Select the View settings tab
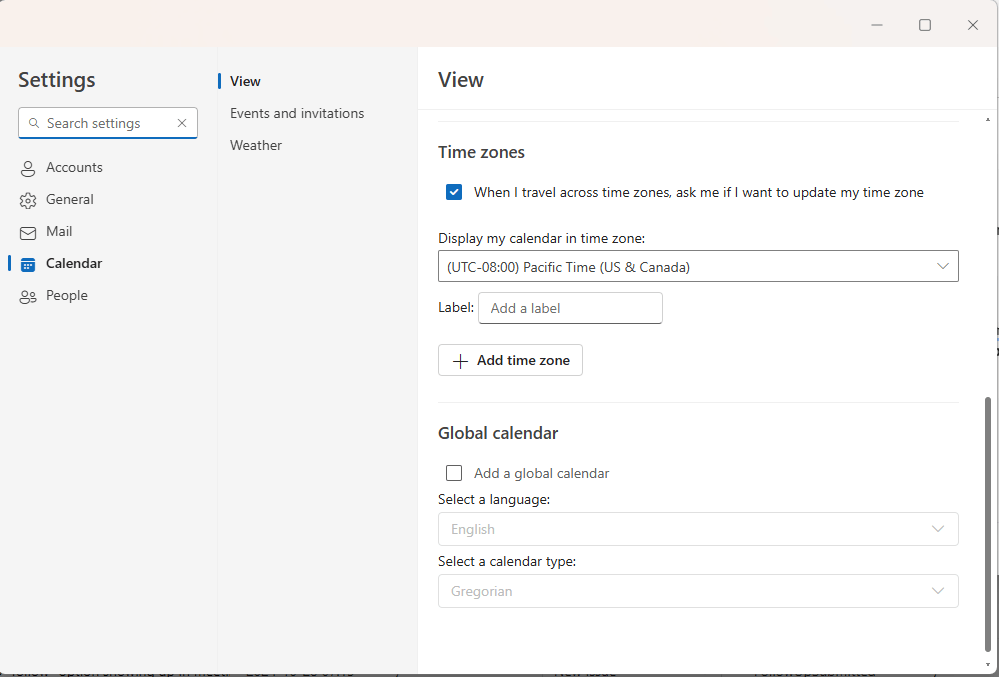 (x=245, y=81)
